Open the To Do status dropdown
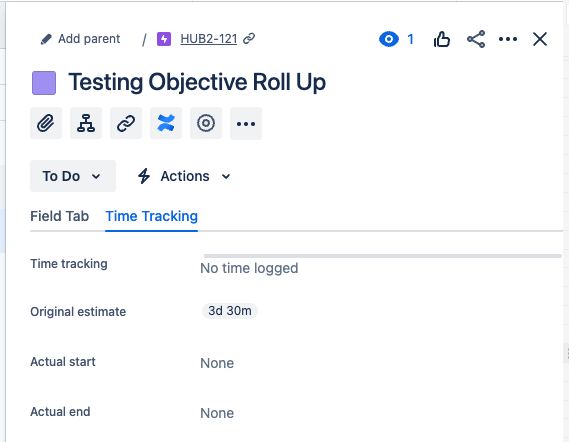The width and height of the screenshot is (569, 442). coord(73,176)
